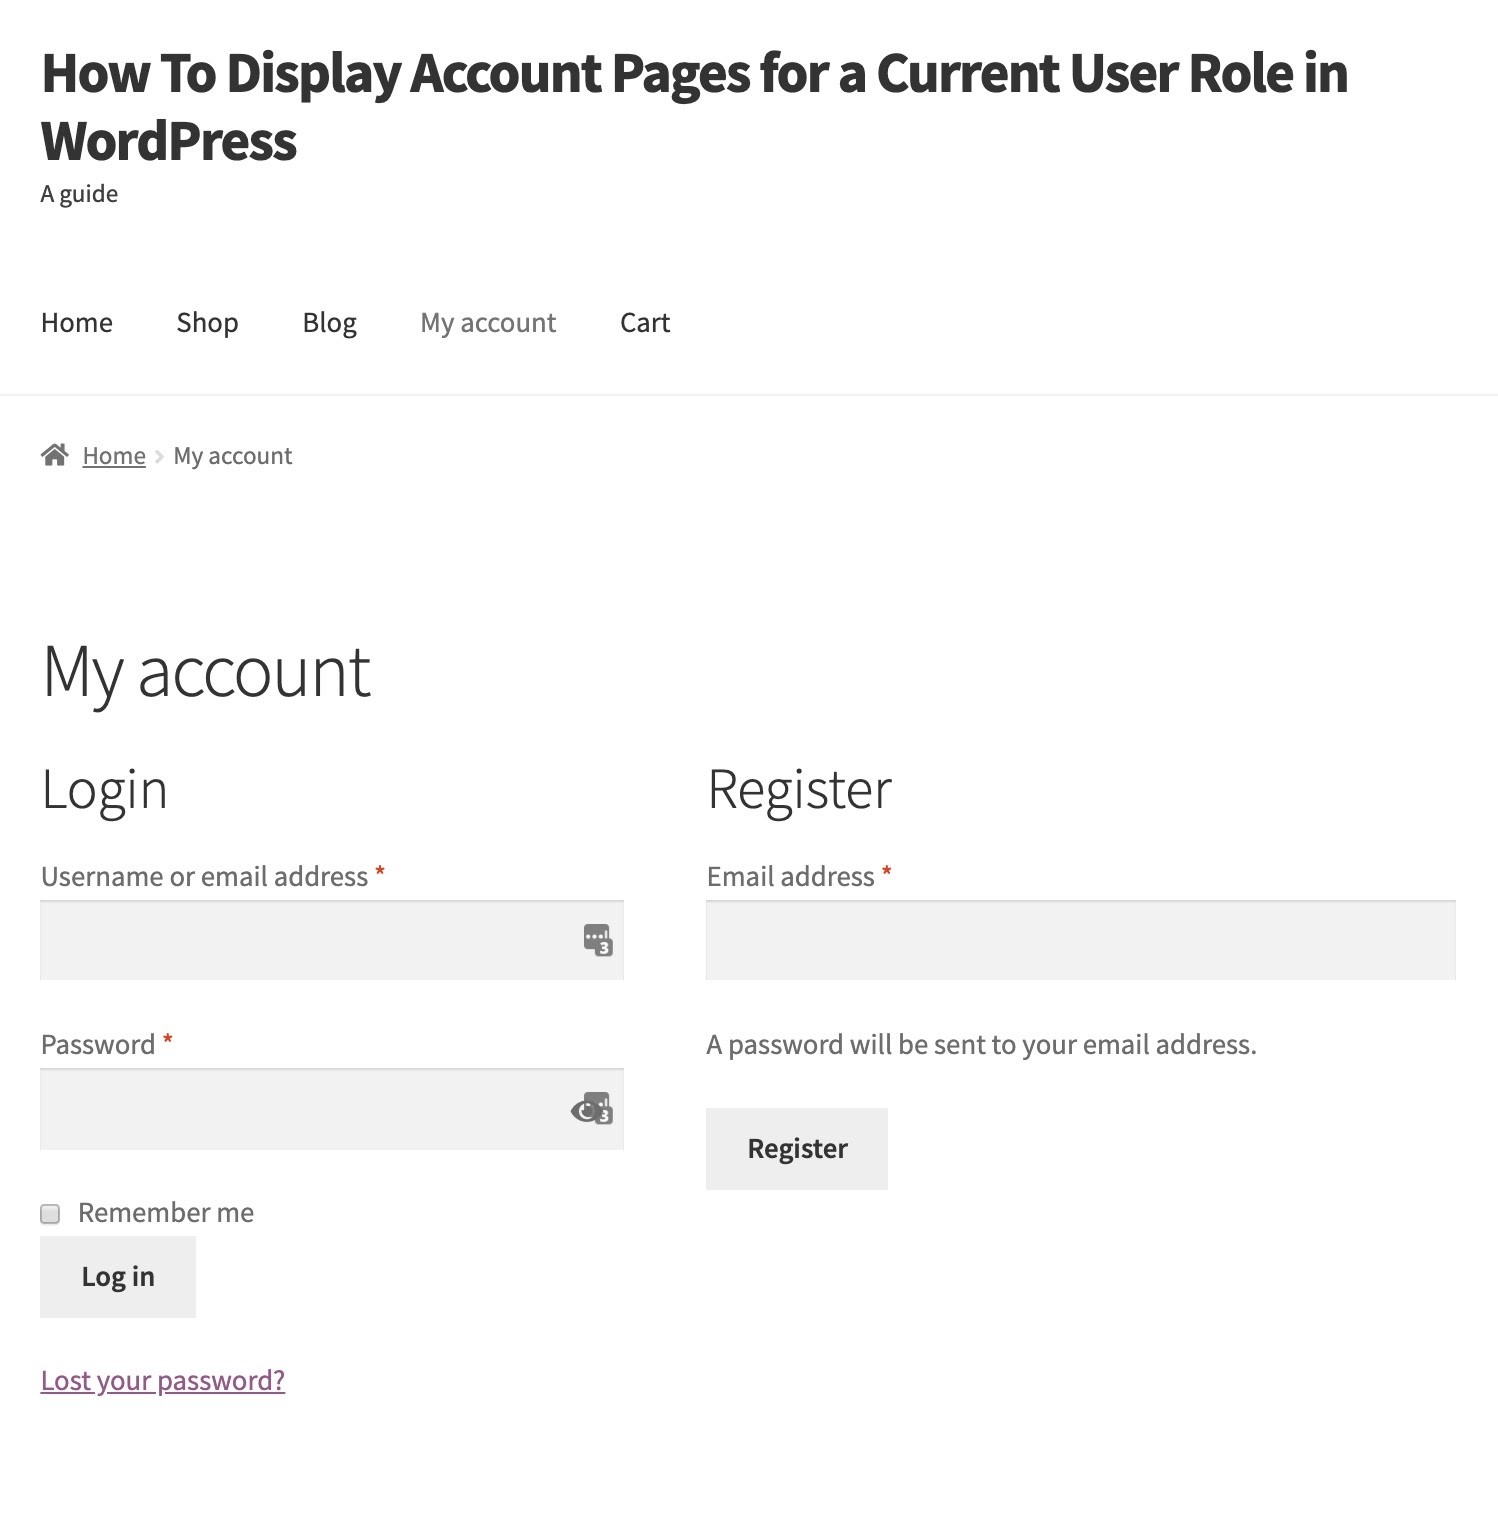Click the A guide site tagline
Viewport: 1498px width, 1518px height.
[x=78, y=193]
